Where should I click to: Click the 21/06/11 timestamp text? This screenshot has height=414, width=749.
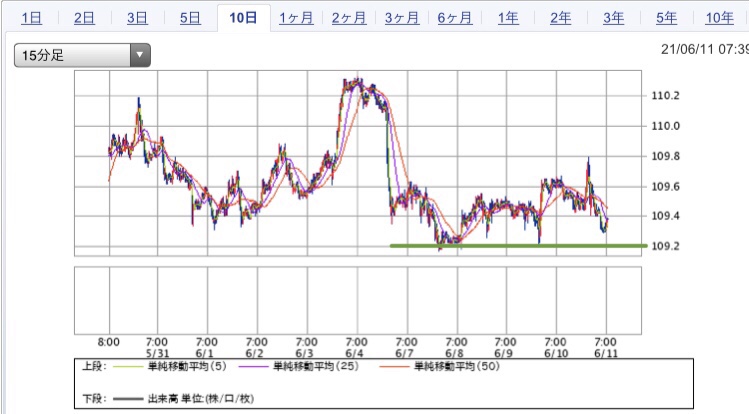(x=705, y=49)
